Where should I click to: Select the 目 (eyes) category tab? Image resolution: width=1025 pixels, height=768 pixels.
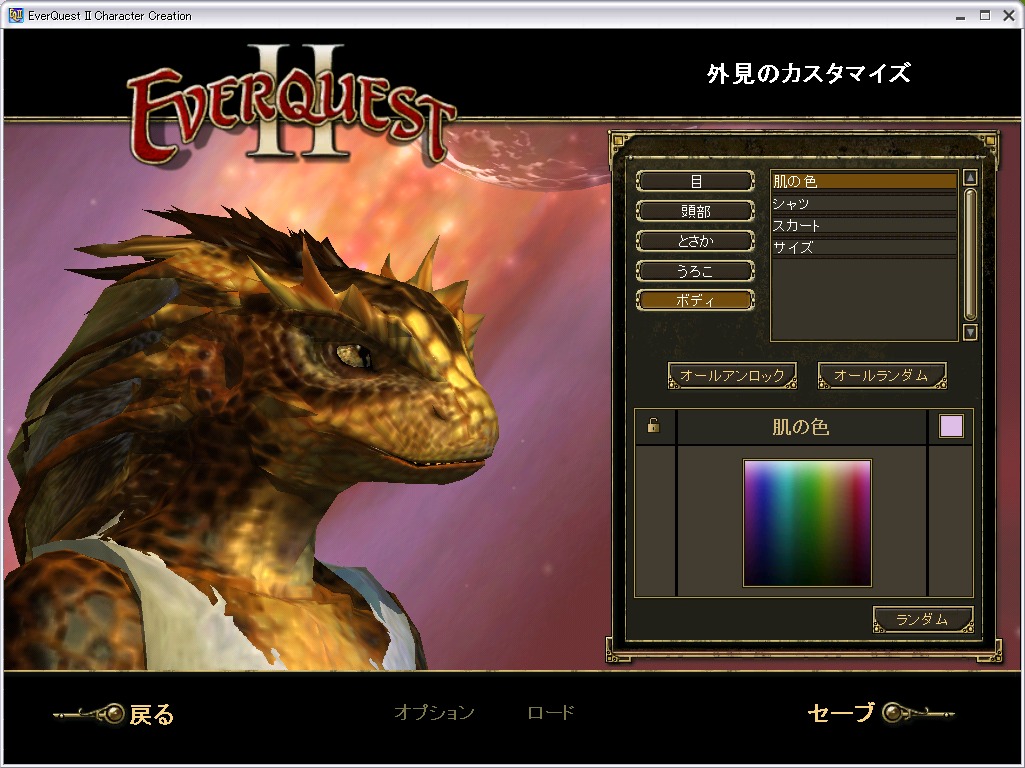(x=696, y=181)
